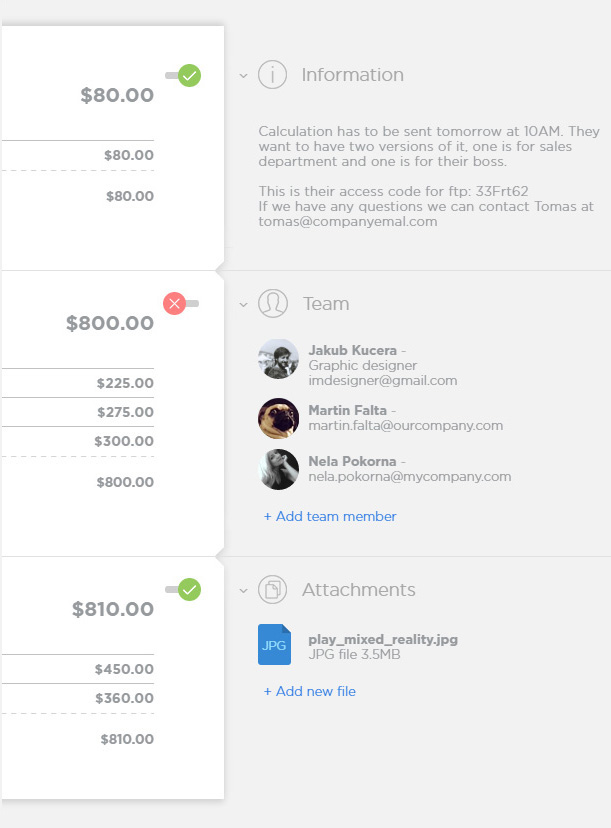This screenshot has height=828, width=611.
Task: Click Martin Falta's pug avatar
Action: point(278,418)
